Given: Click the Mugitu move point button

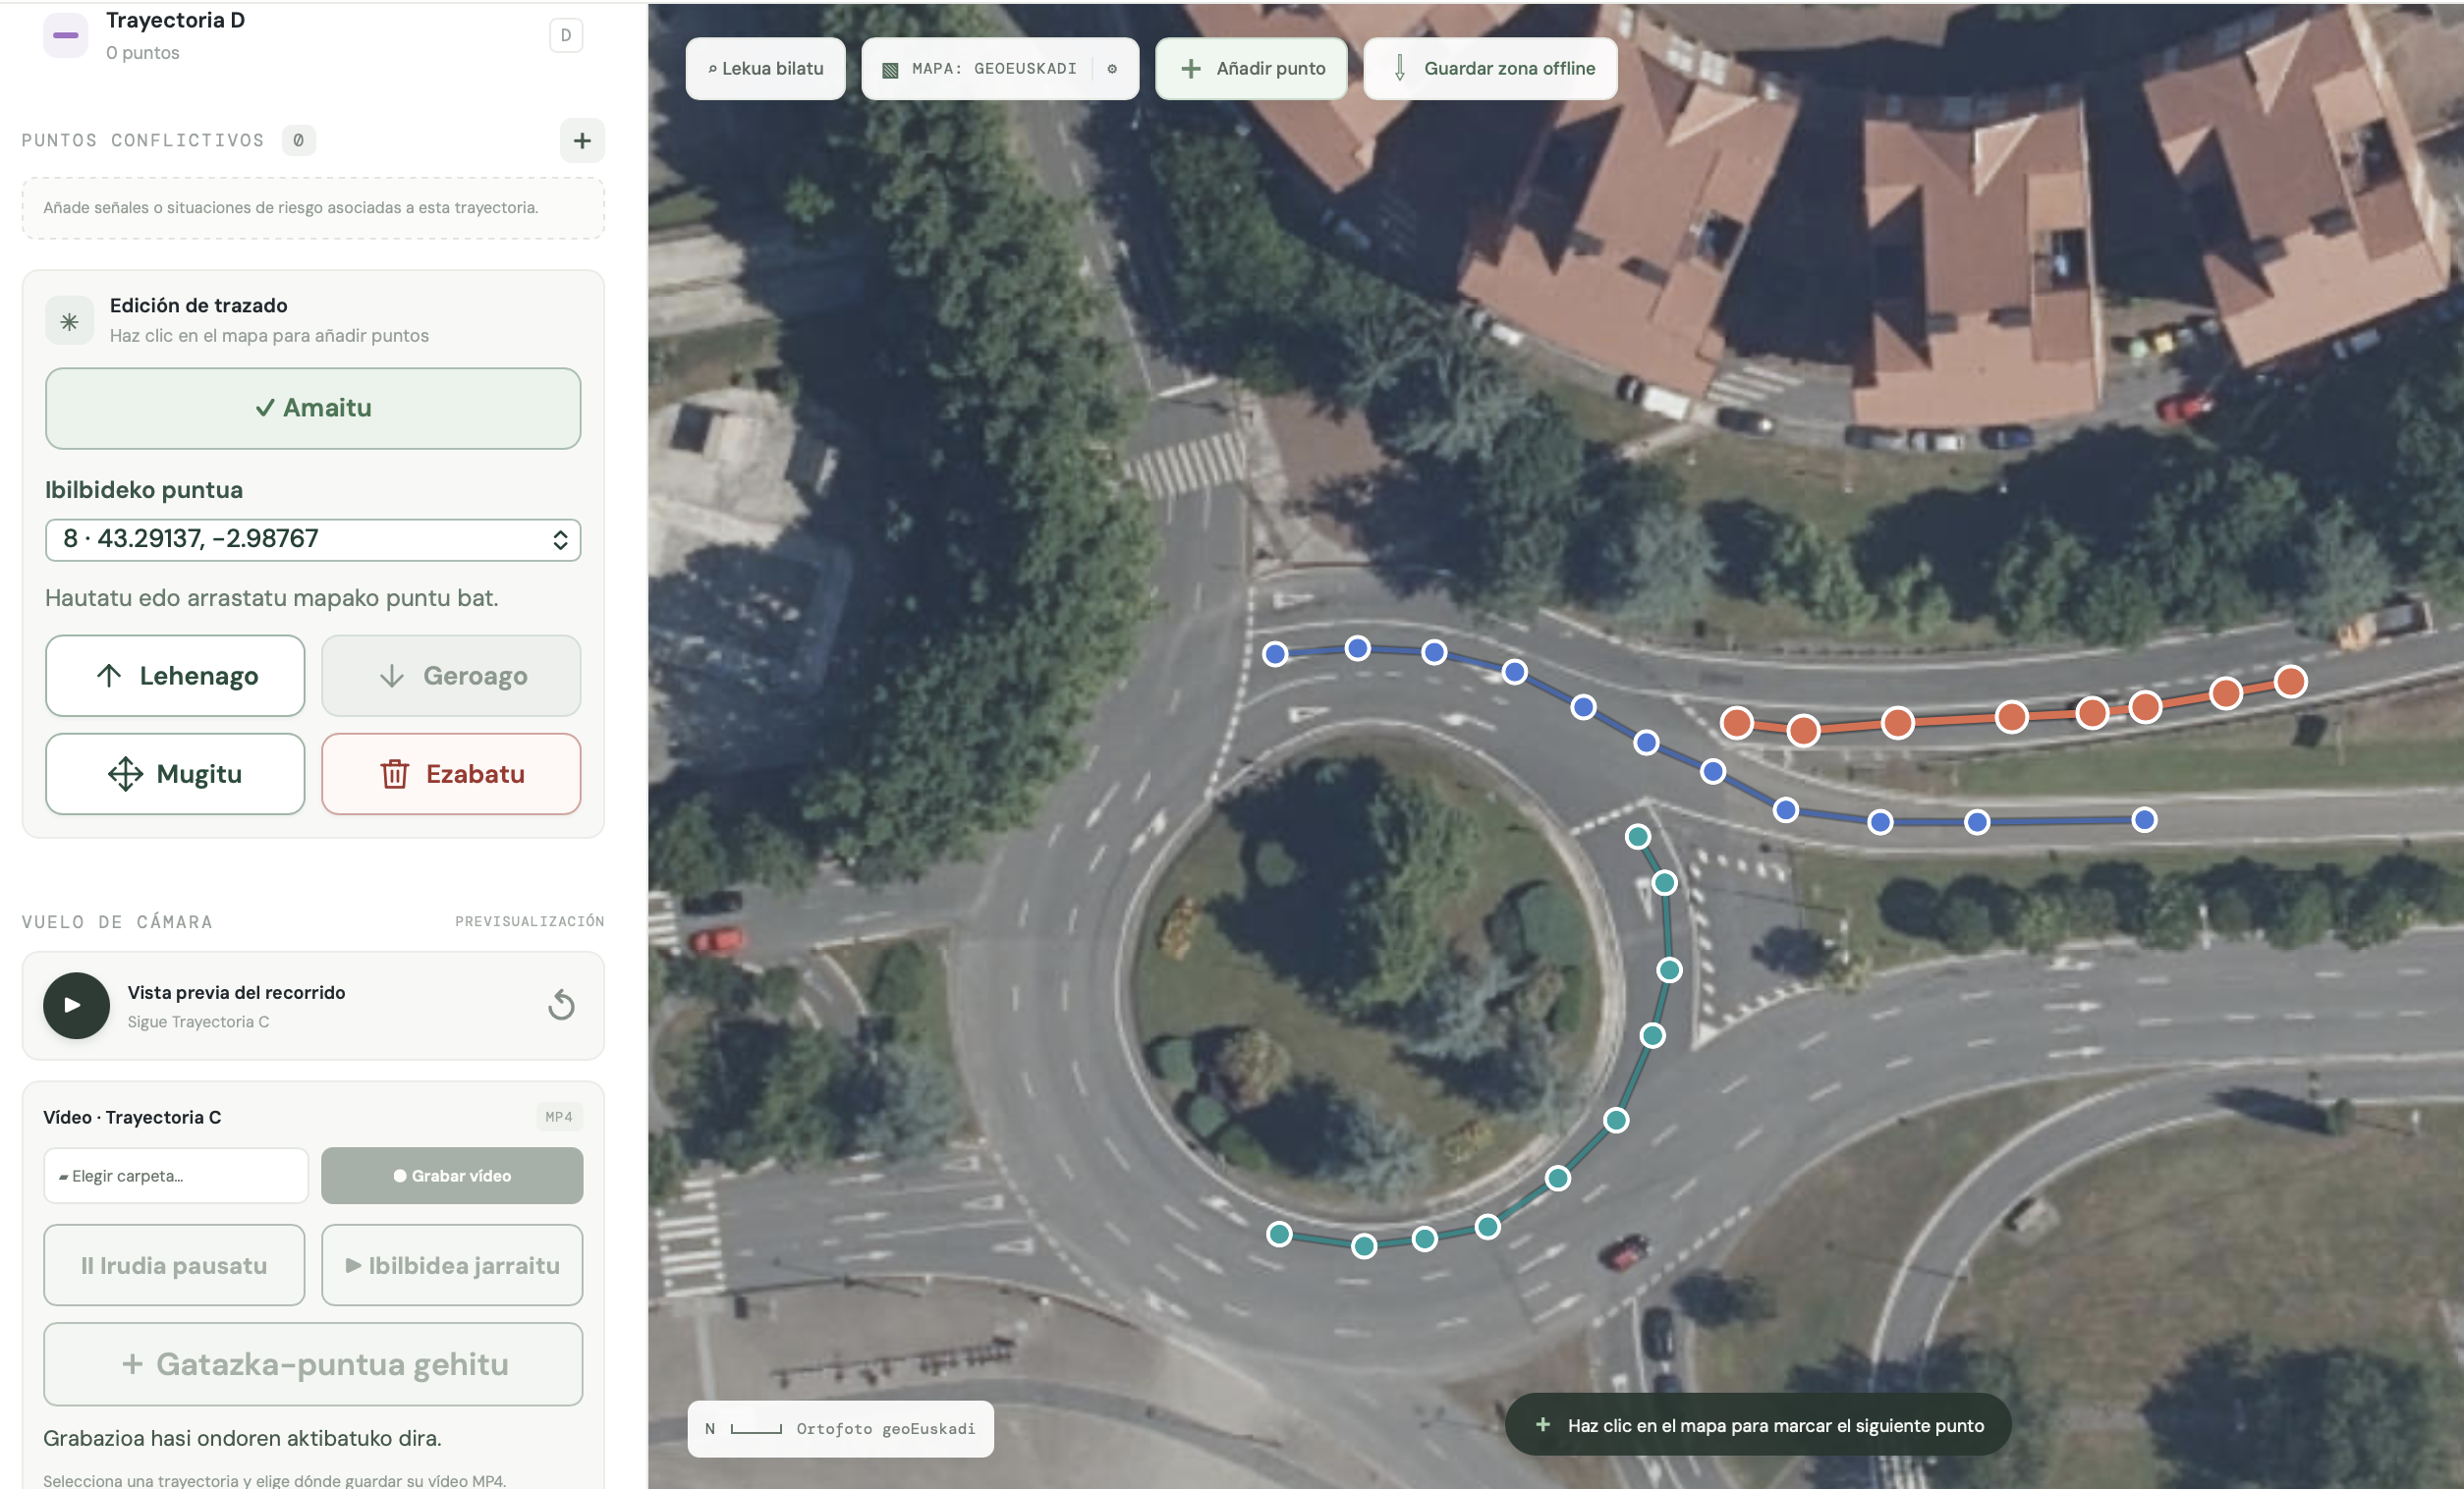Looking at the screenshot, I should (x=175, y=774).
